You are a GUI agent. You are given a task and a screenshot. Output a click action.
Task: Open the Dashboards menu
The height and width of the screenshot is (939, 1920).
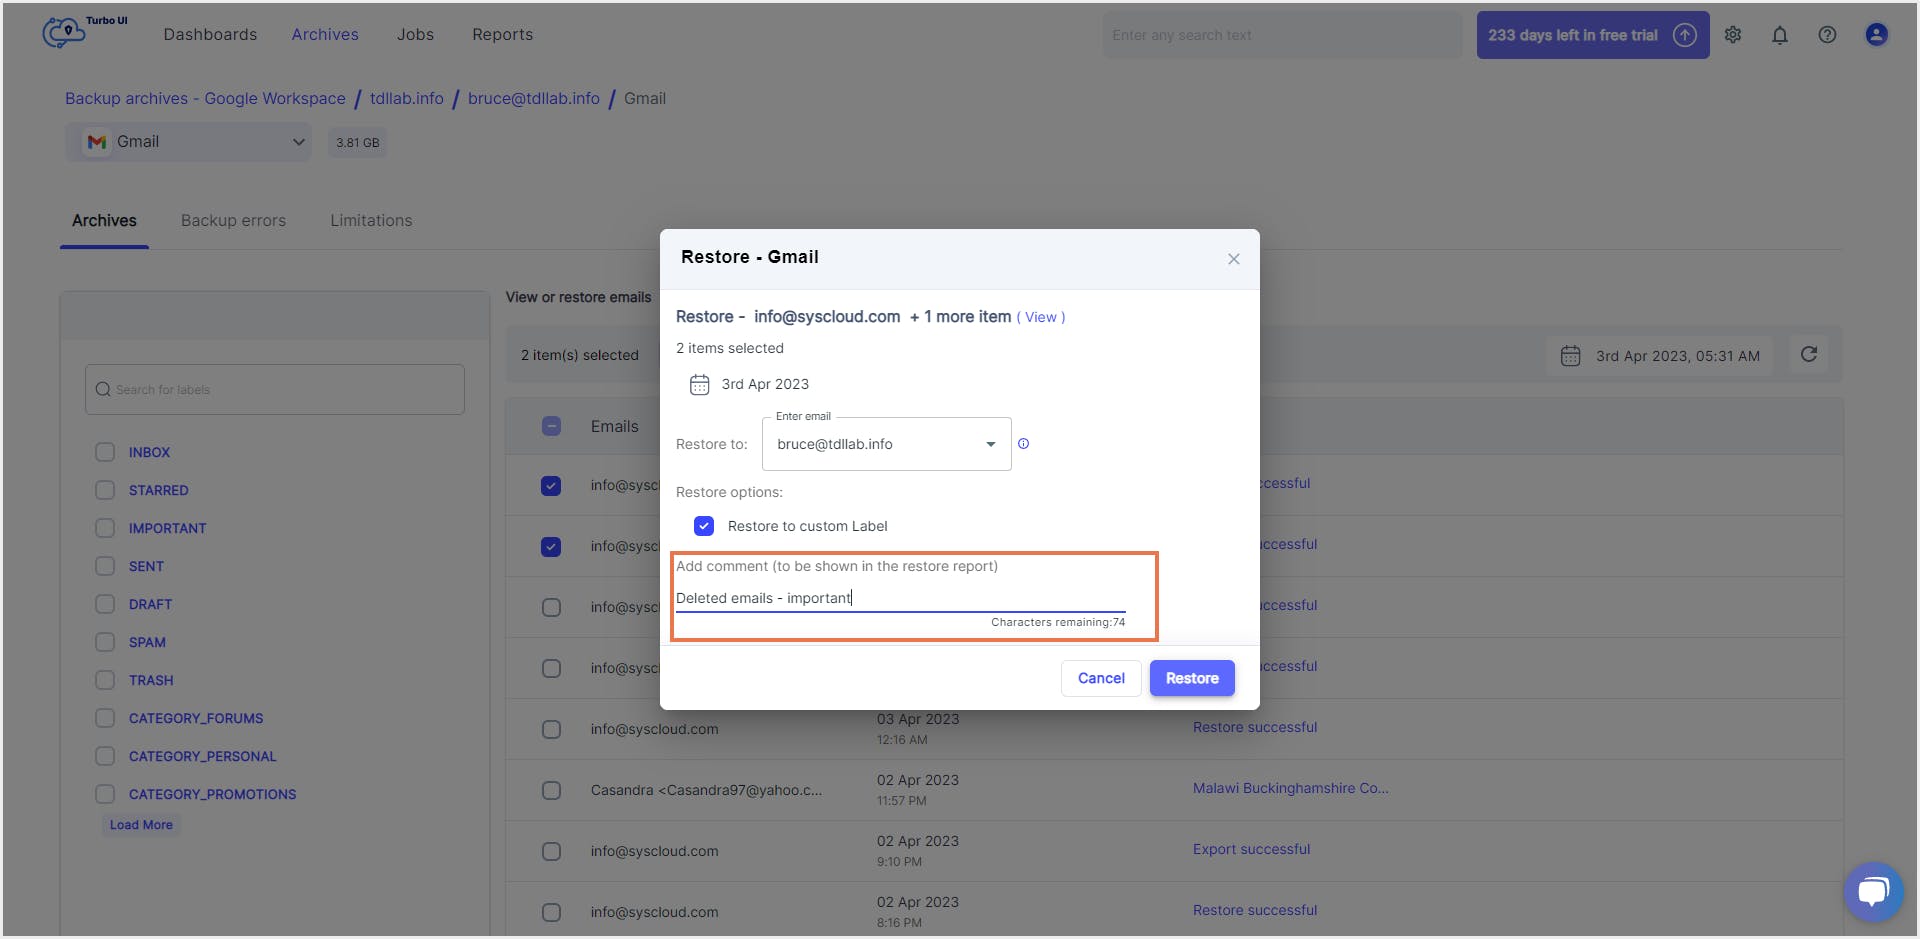pyautogui.click(x=210, y=34)
